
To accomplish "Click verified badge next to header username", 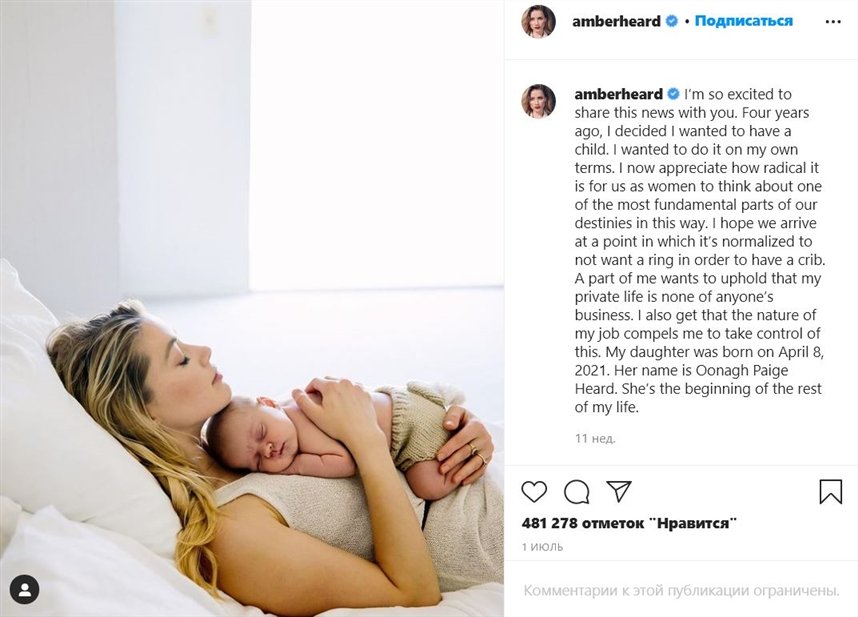I will tap(671, 21).
